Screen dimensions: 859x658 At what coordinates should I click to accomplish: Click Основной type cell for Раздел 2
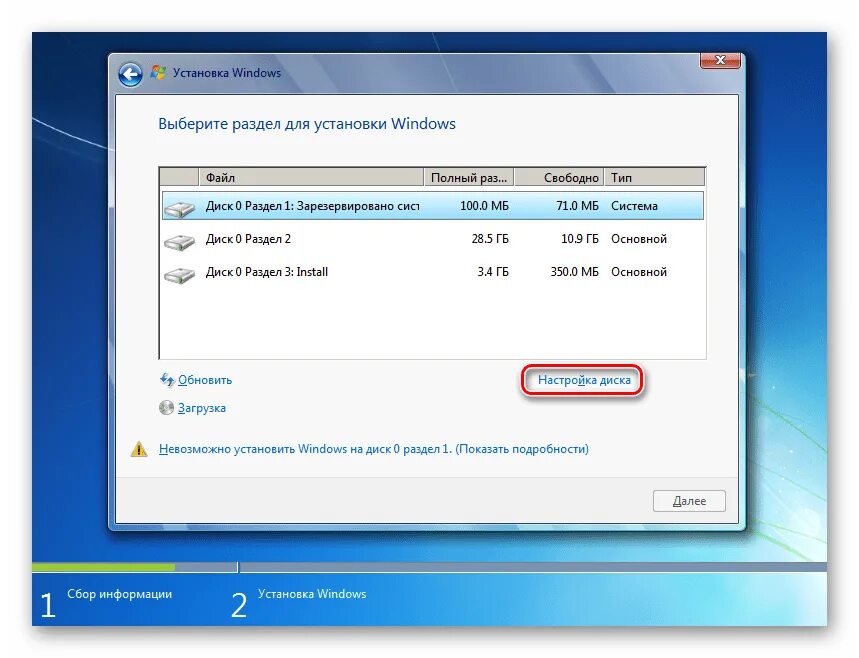(639, 239)
